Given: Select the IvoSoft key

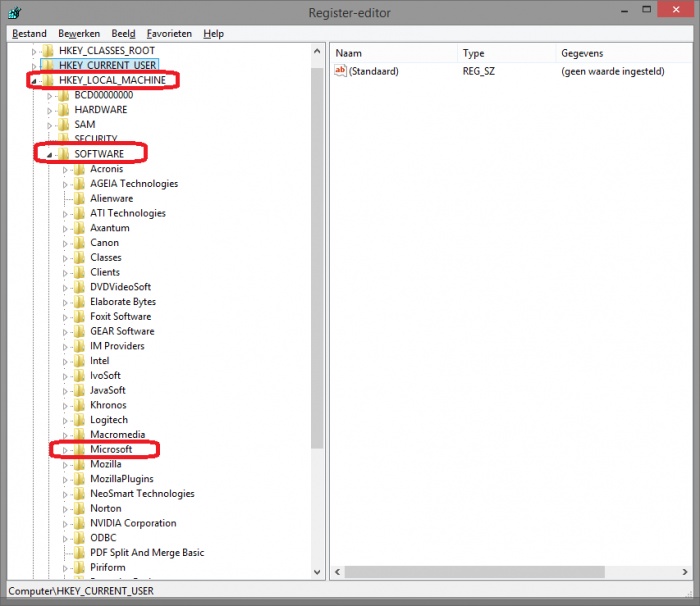Looking at the screenshot, I should point(105,375).
